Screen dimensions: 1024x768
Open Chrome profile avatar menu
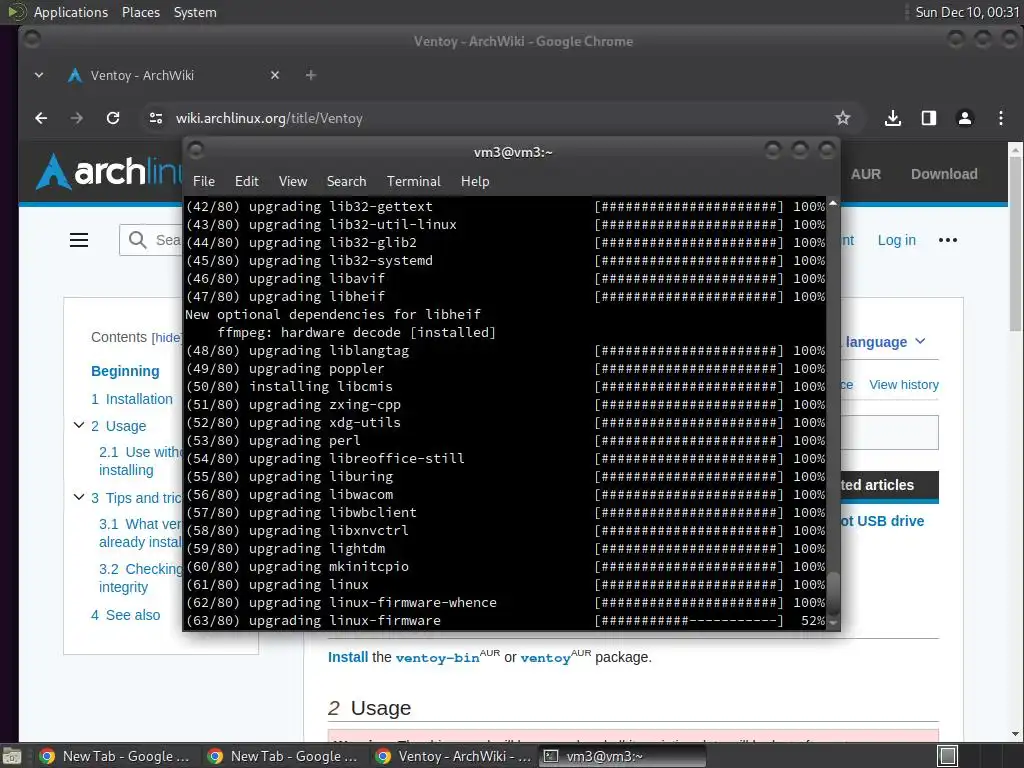click(965, 118)
